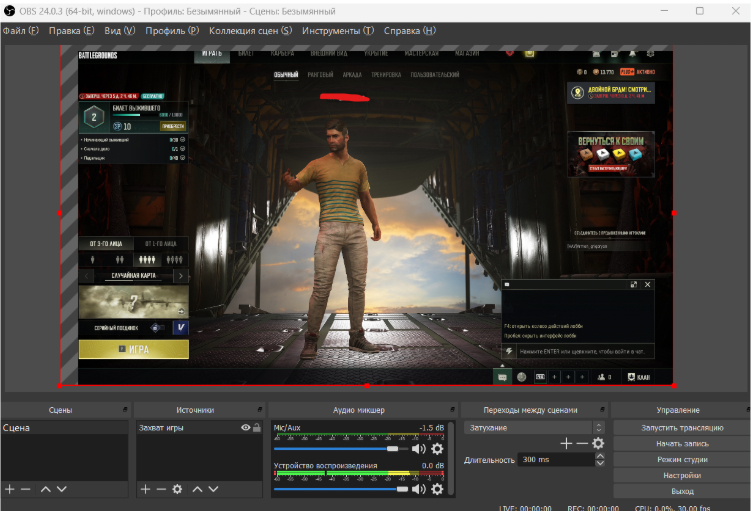Add a new source in Источники panel
Image resolution: width=751 pixels, height=511 pixels.
pos(145,489)
